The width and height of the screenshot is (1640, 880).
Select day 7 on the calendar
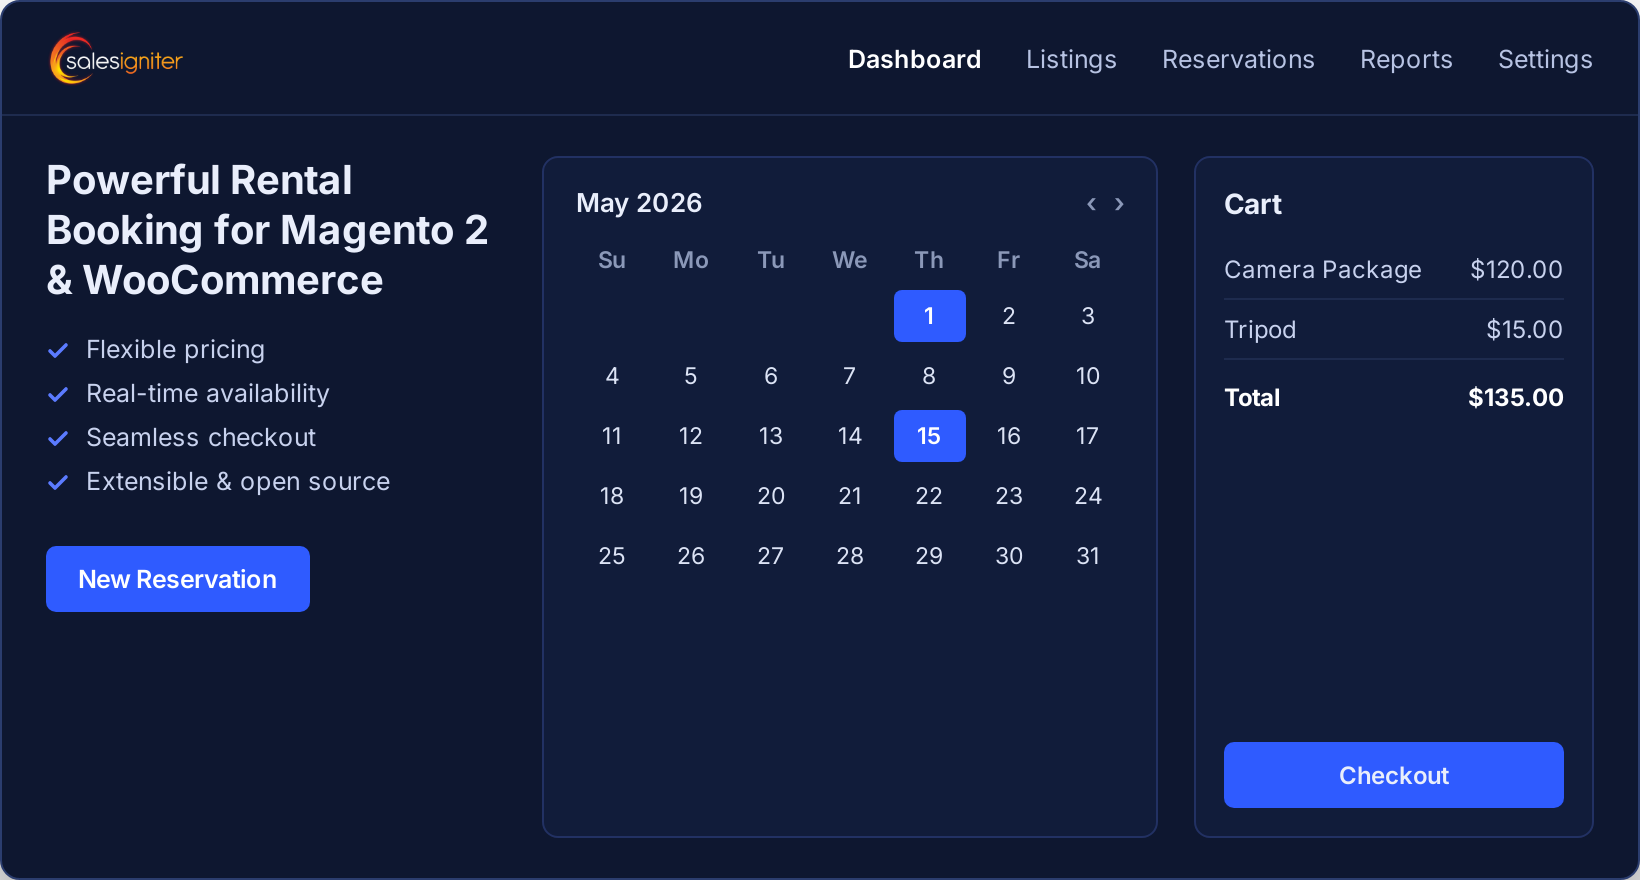pyautogui.click(x=850, y=376)
